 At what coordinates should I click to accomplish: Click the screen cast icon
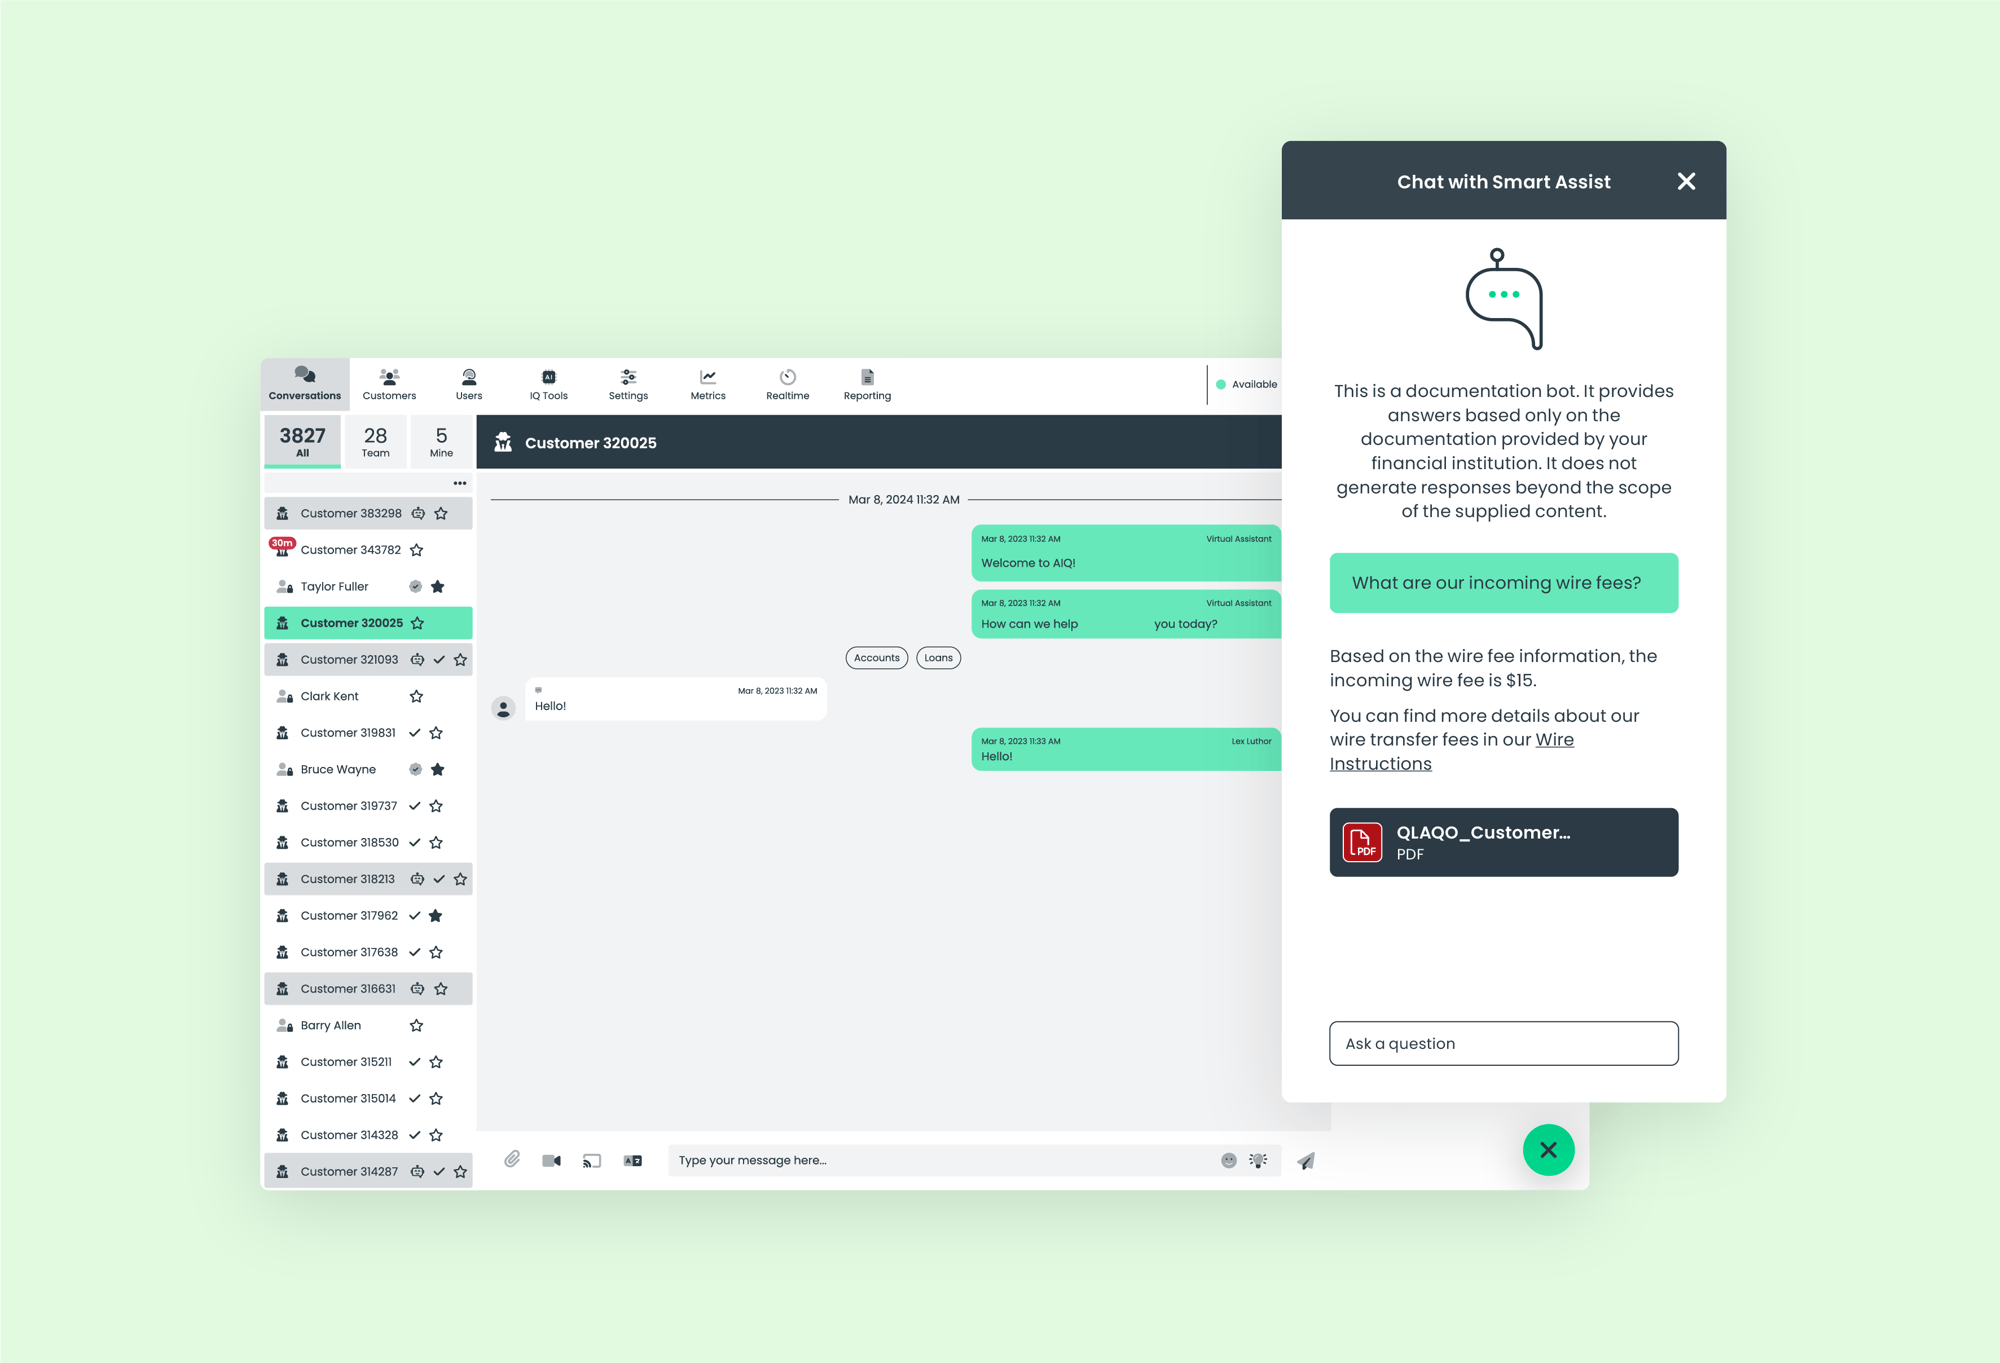[x=592, y=1160]
